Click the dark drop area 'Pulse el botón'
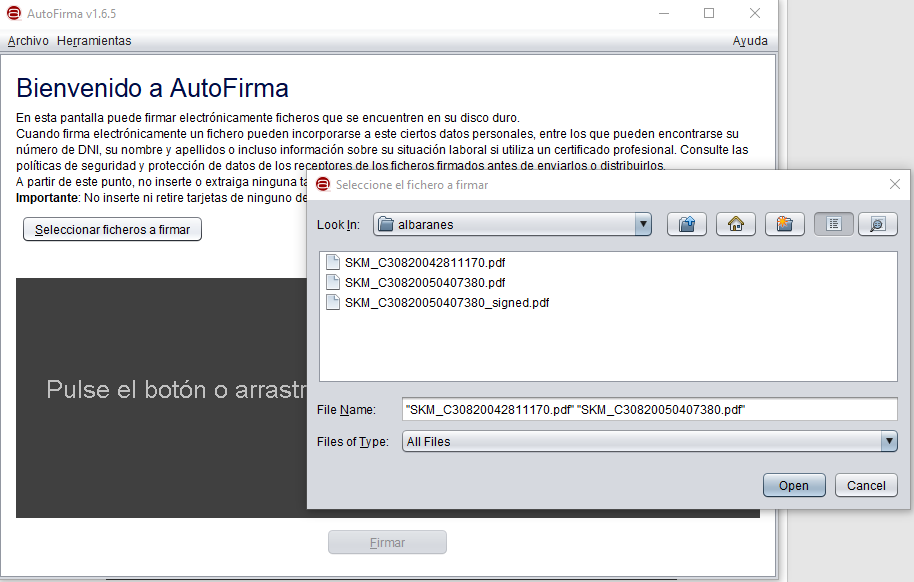 [161, 398]
